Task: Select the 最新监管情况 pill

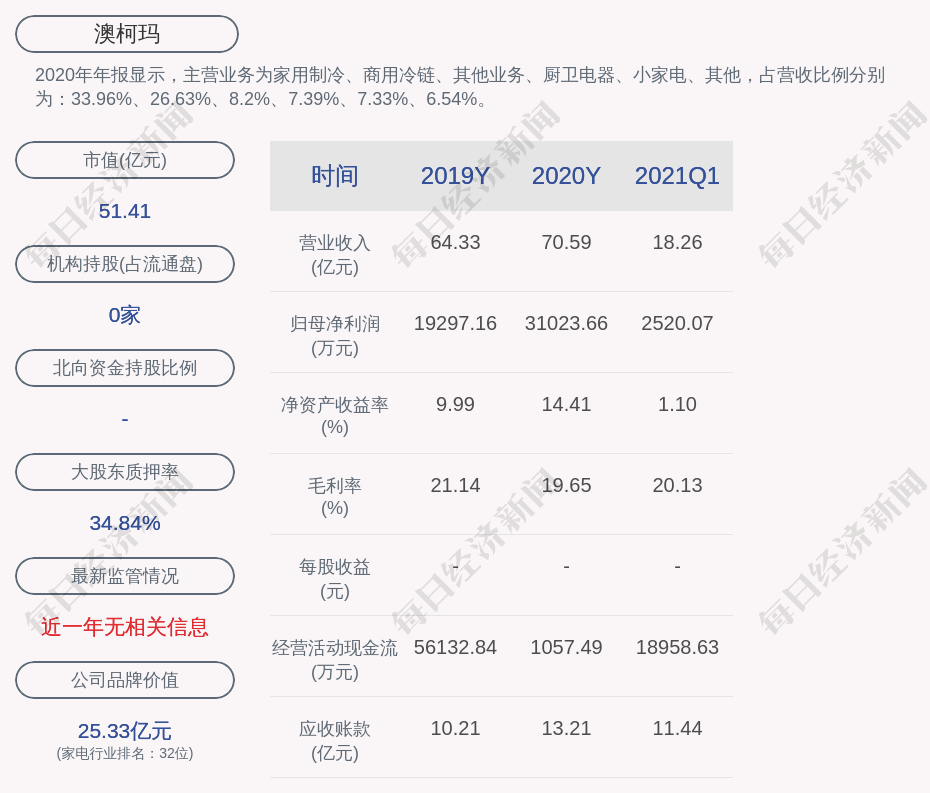Action: pos(125,576)
